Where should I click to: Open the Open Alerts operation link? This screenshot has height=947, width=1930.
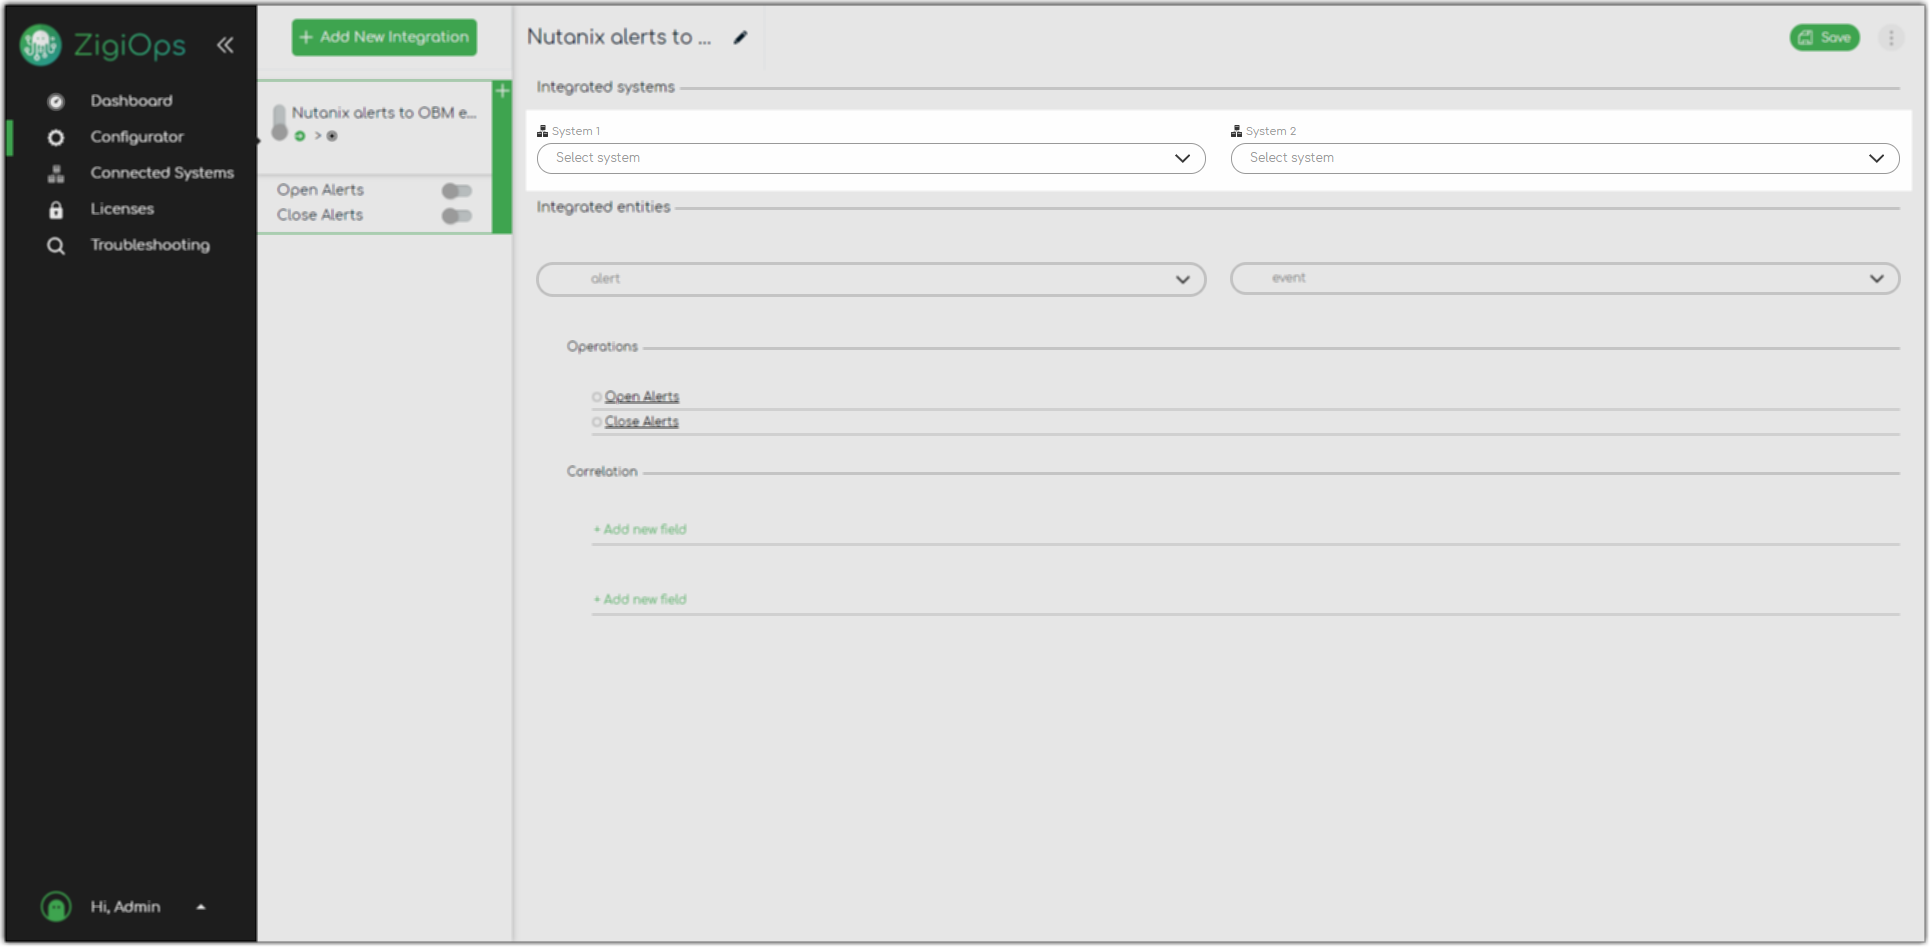[x=642, y=397]
